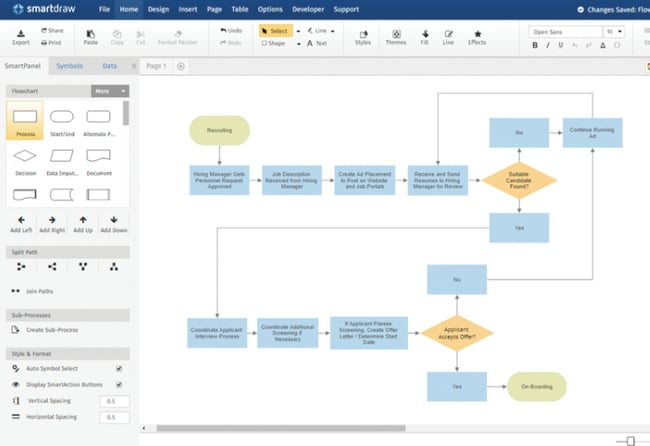This screenshot has width=650, height=446.
Task: Click the Vertical Spacing input field
Action: pos(114,401)
